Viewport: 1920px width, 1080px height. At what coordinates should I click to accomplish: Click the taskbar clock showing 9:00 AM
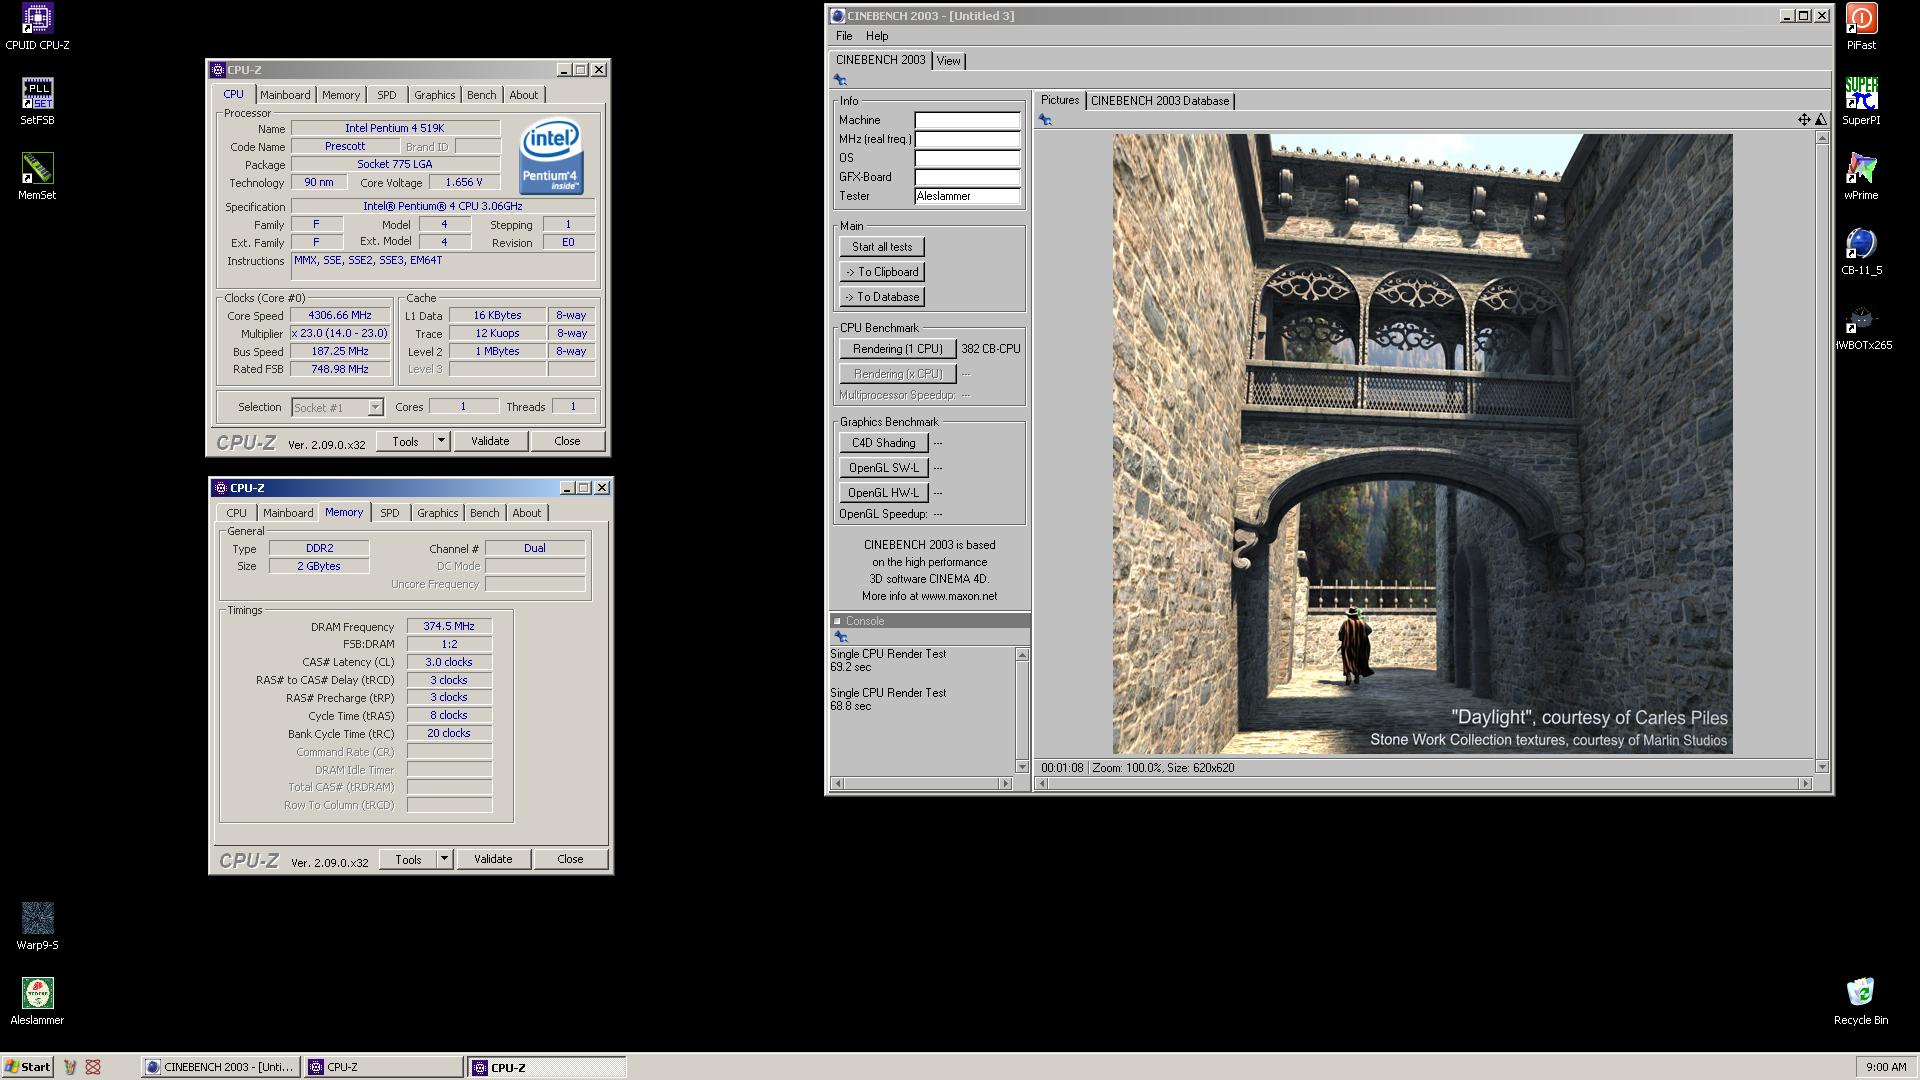[1885, 1067]
